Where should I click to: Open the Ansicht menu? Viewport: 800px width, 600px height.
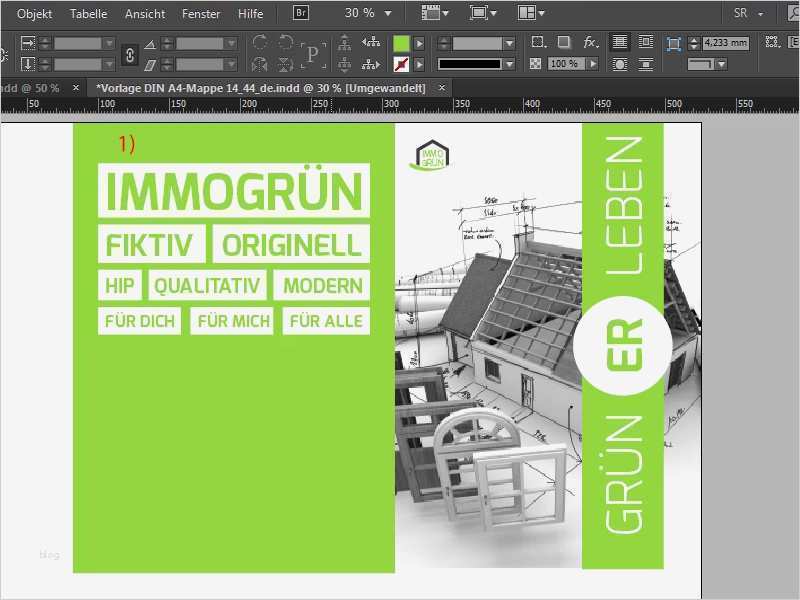click(x=145, y=14)
